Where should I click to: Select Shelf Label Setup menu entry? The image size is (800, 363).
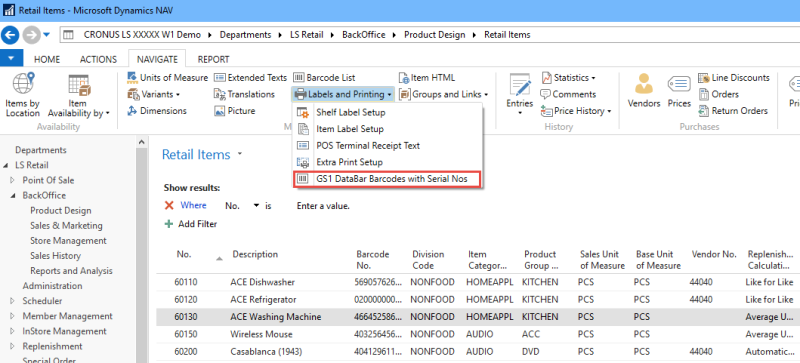point(387,112)
